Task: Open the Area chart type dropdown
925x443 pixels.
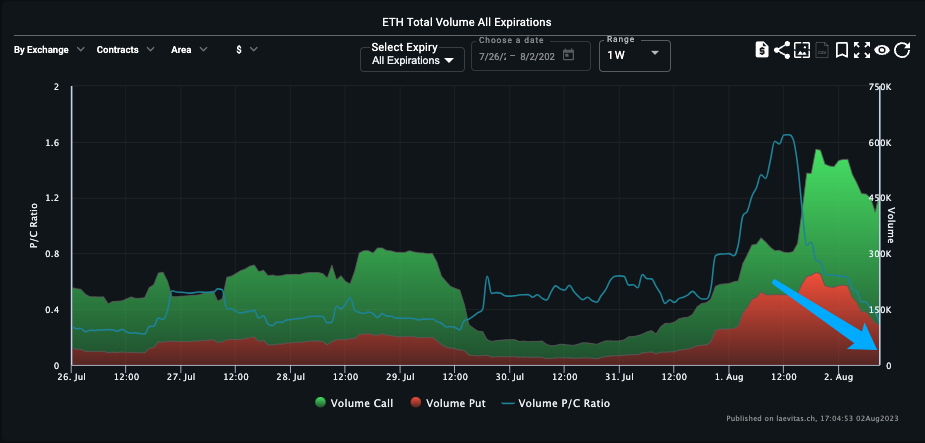Action: tap(189, 50)
